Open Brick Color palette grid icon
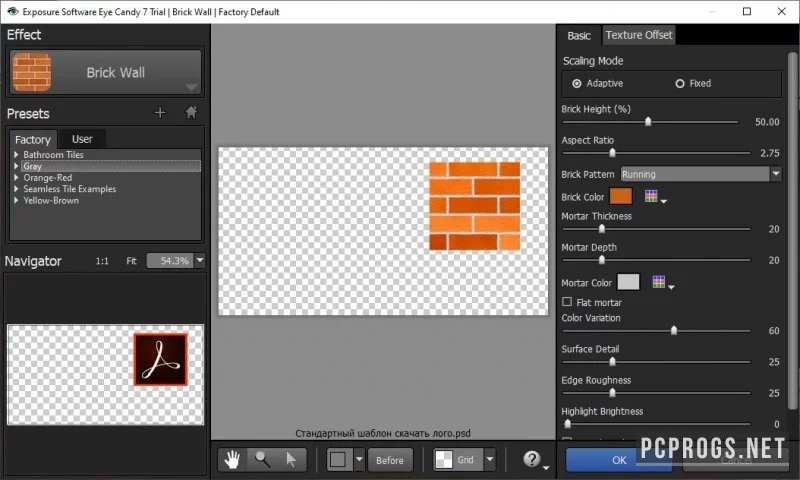The width and height of the screenshot is (800, 480). [x=651, y=196]
